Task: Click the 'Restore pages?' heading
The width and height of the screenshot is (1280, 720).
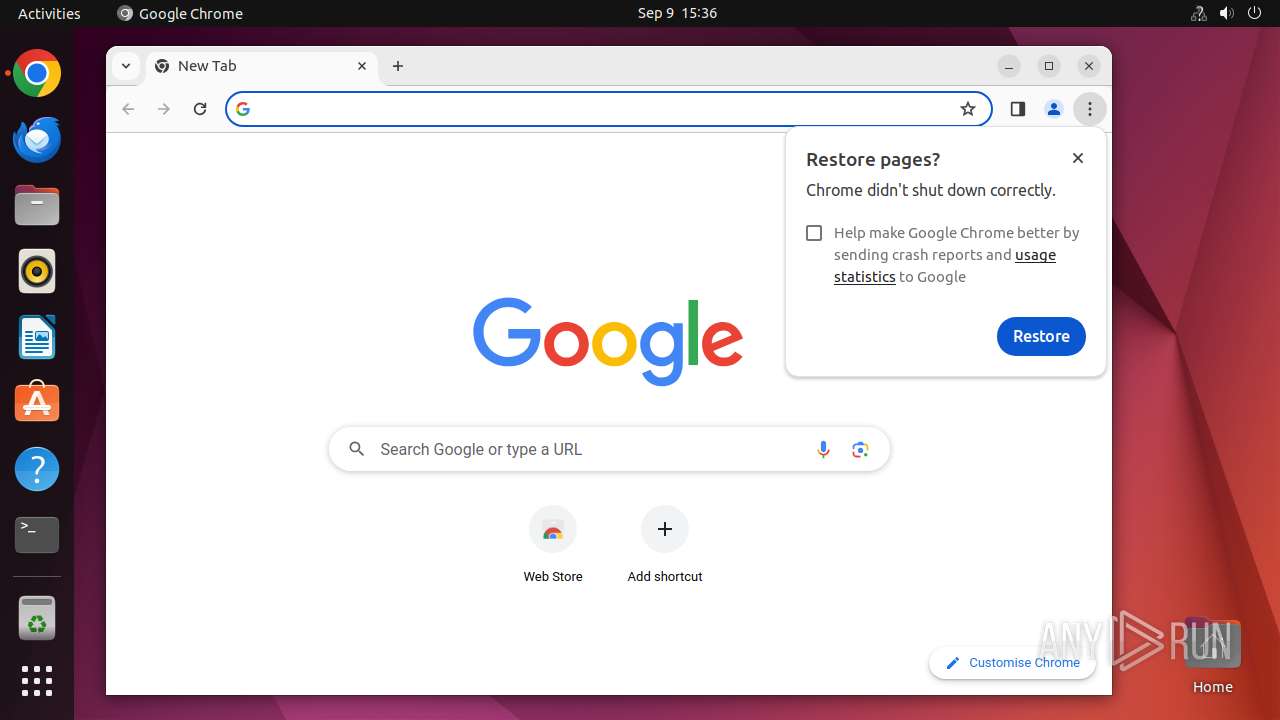Action: (x=873, y=160)
